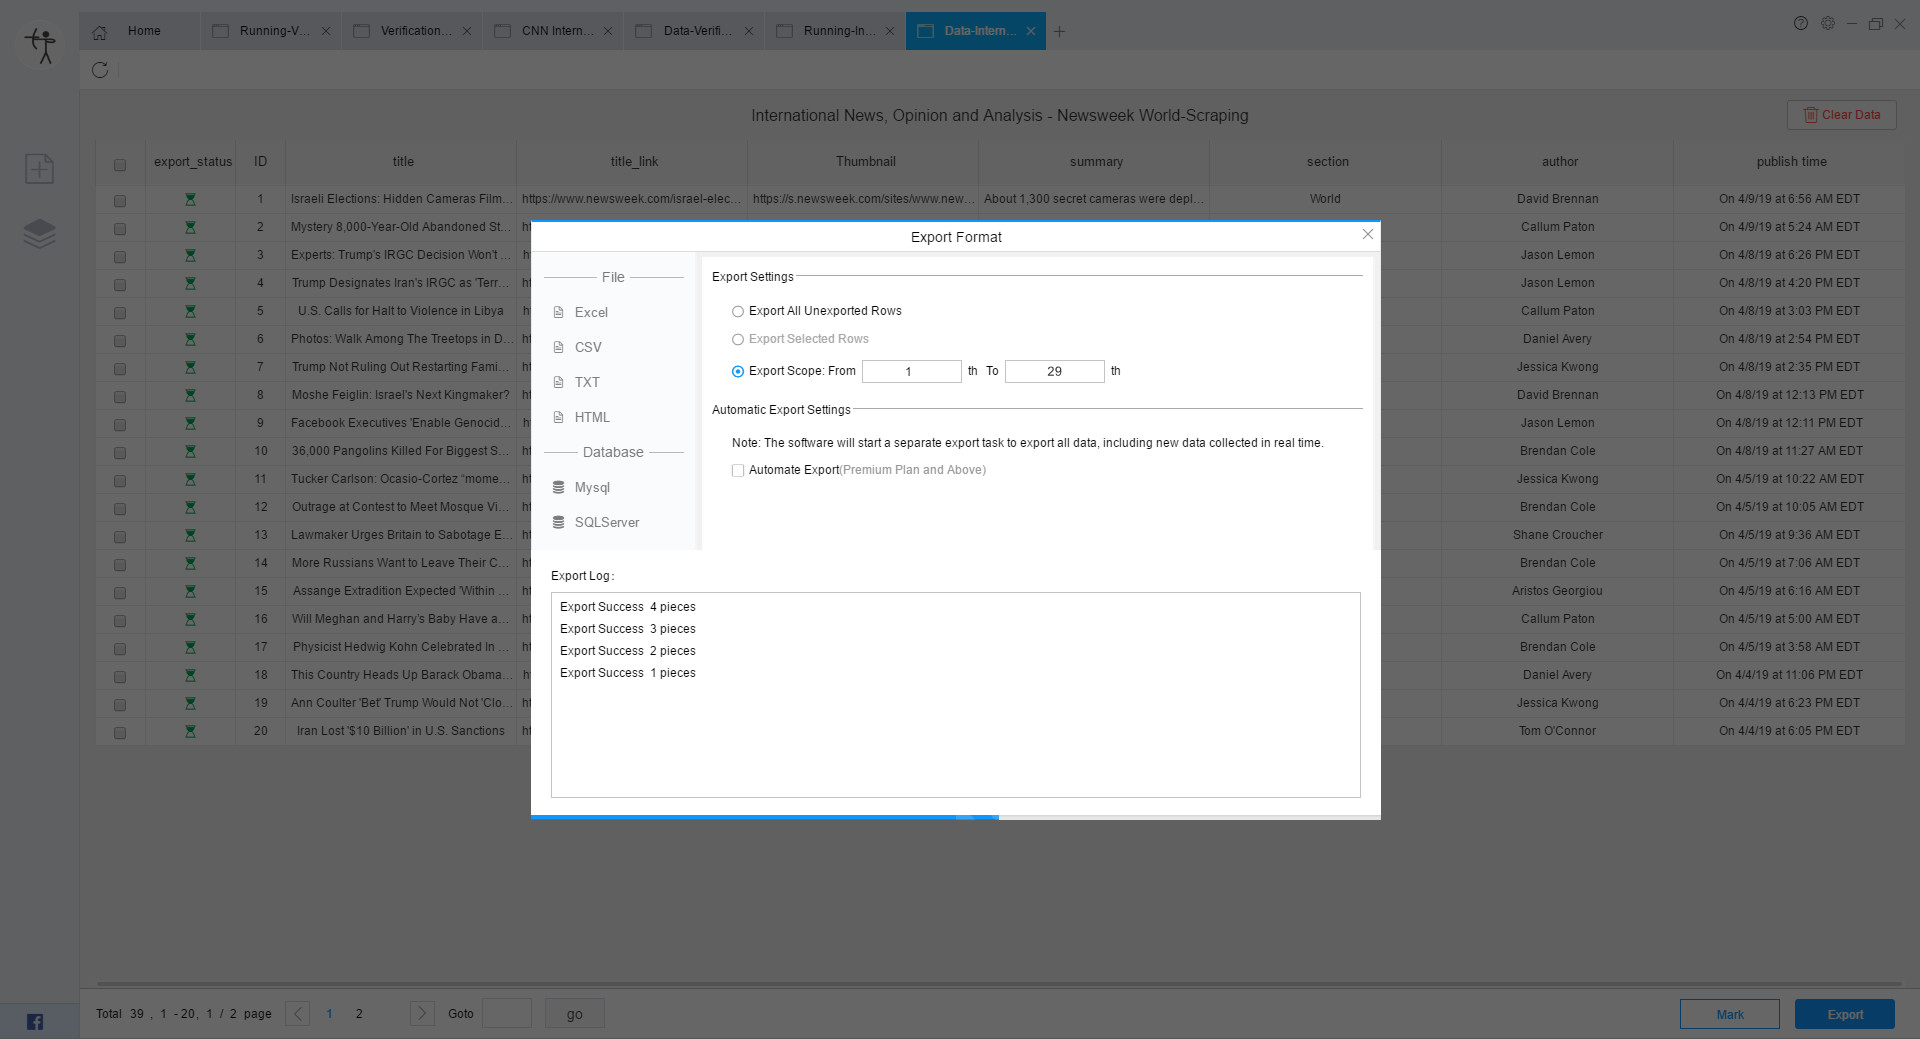Open the settings gear icon
1920x1039 pixels.
[x=1828, y=23]
